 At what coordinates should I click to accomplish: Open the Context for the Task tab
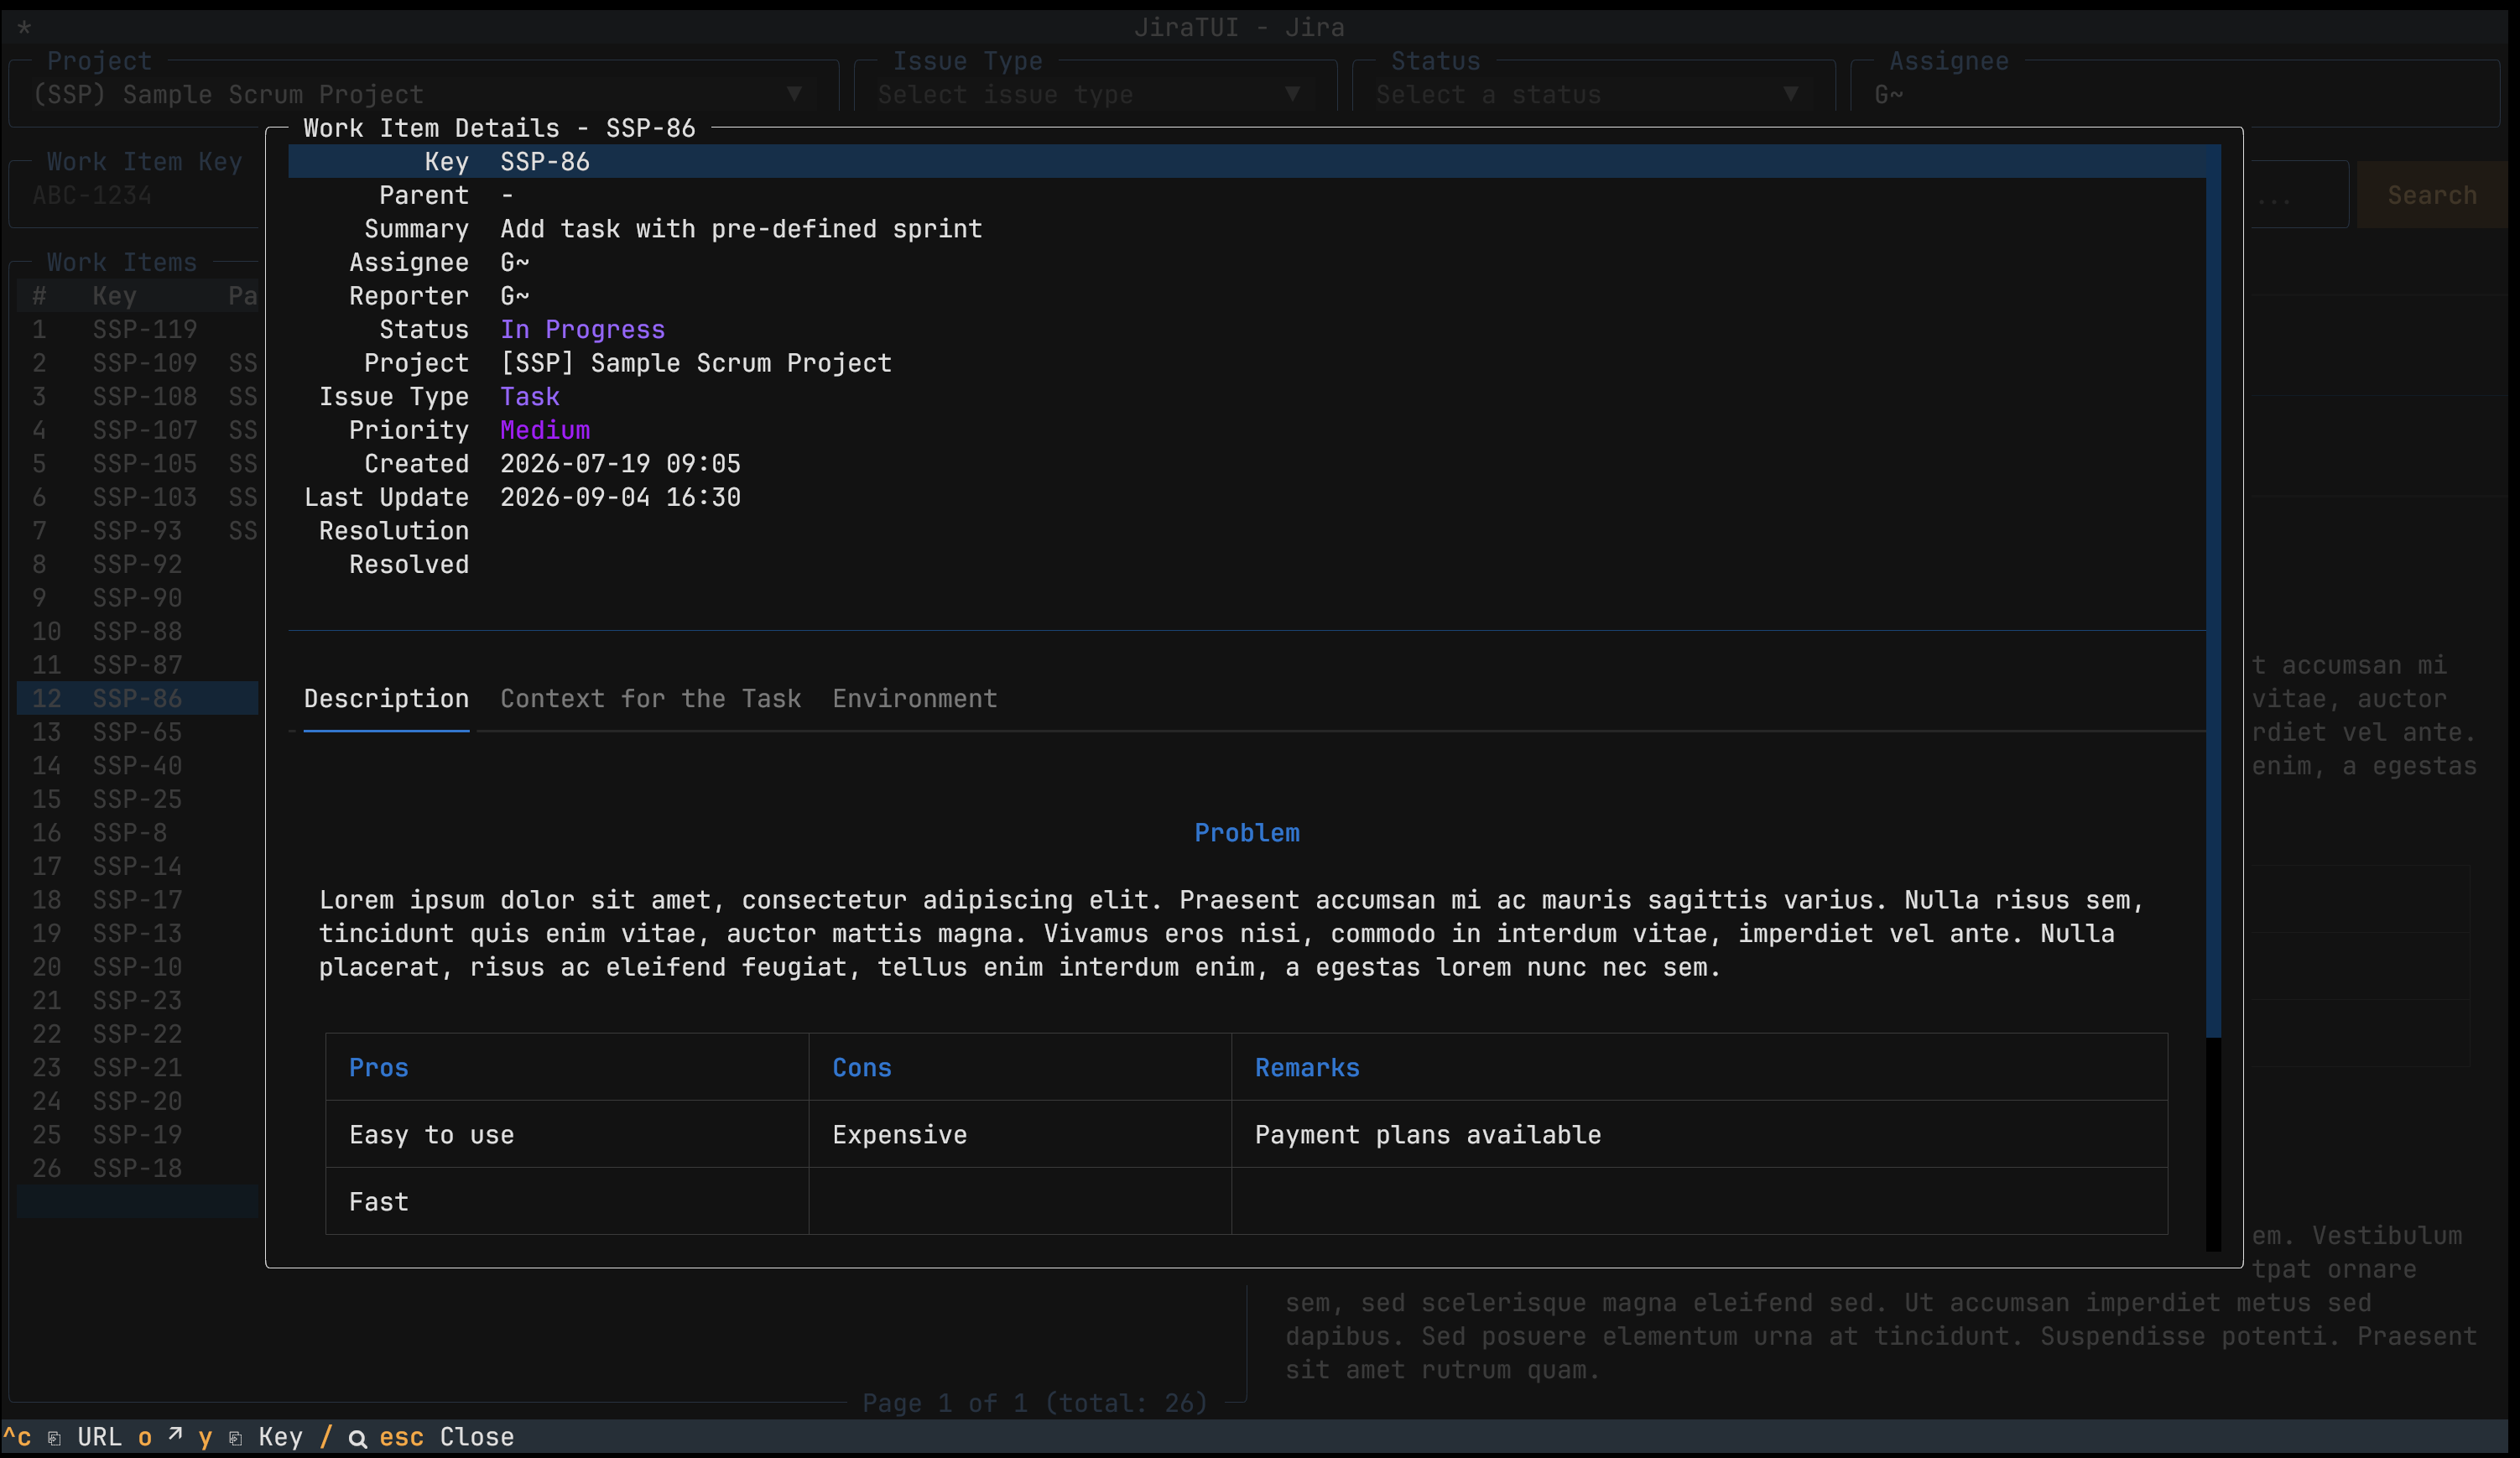click(650, 698)
